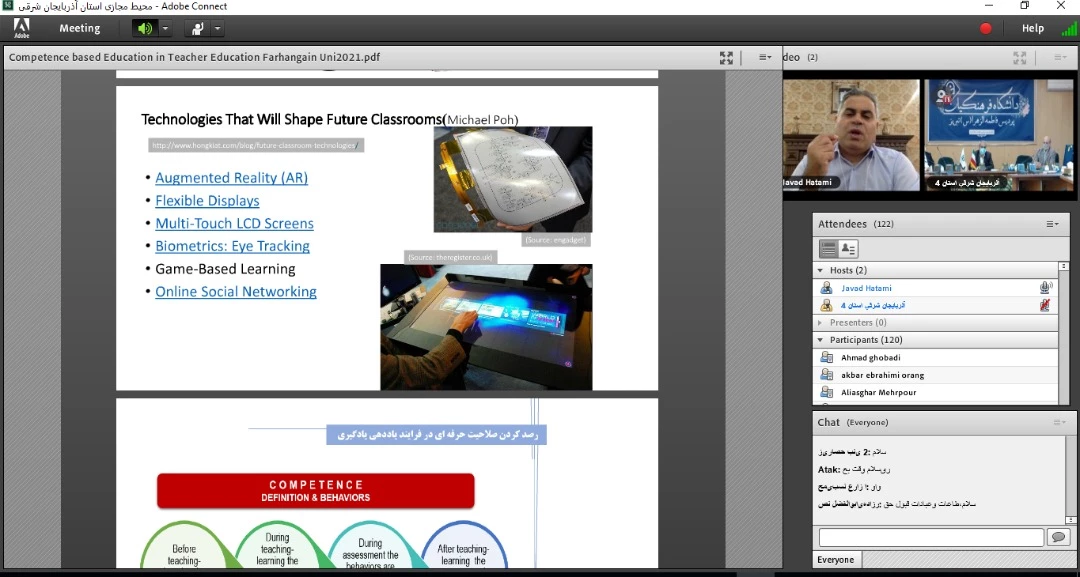Open the Attendees pod options menu
Viewport: 1080px width, 577px height.
pos(1052,224)
